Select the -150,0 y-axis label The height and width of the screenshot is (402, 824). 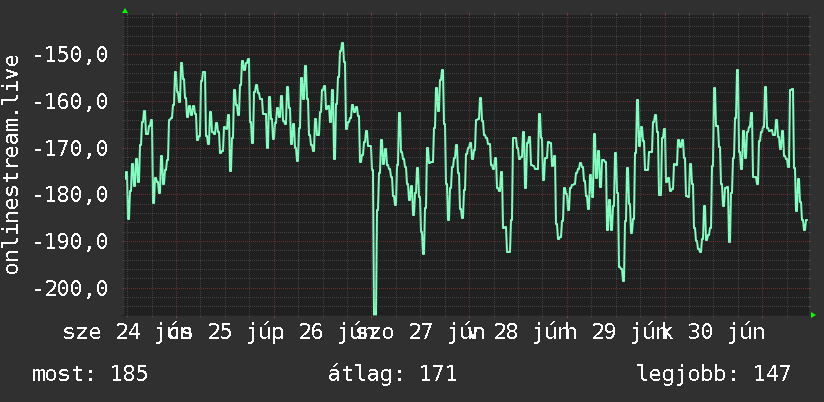[70, 54]
